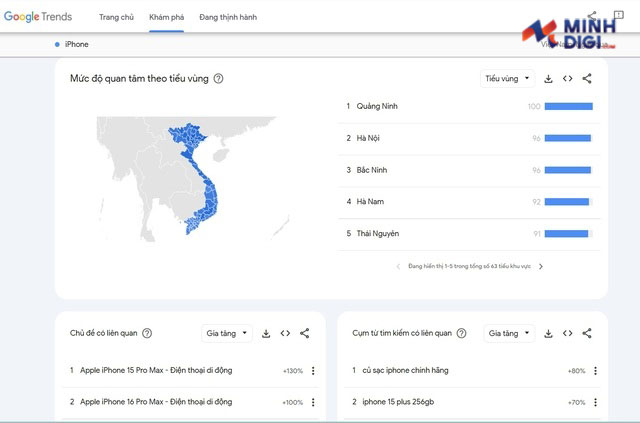
Task: Click the +80% value for củ sạc iphone
Action: tap(576, 371)
